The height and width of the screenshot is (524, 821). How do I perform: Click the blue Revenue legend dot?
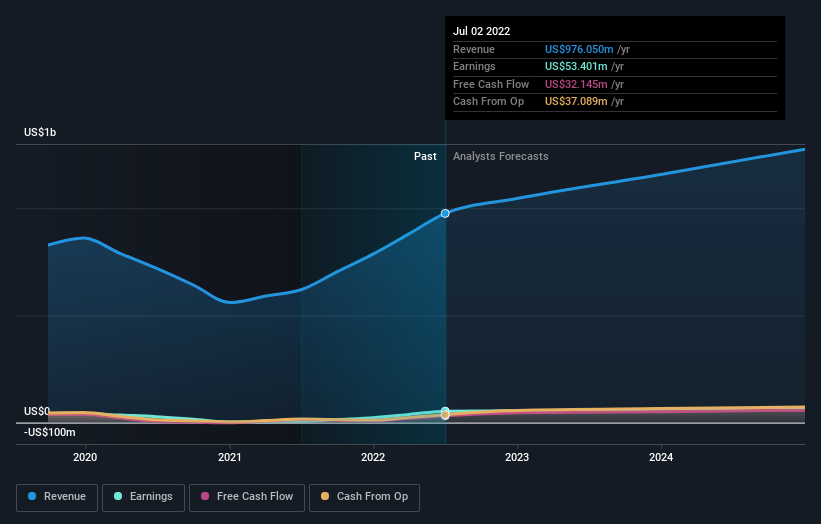pos(32,496)
